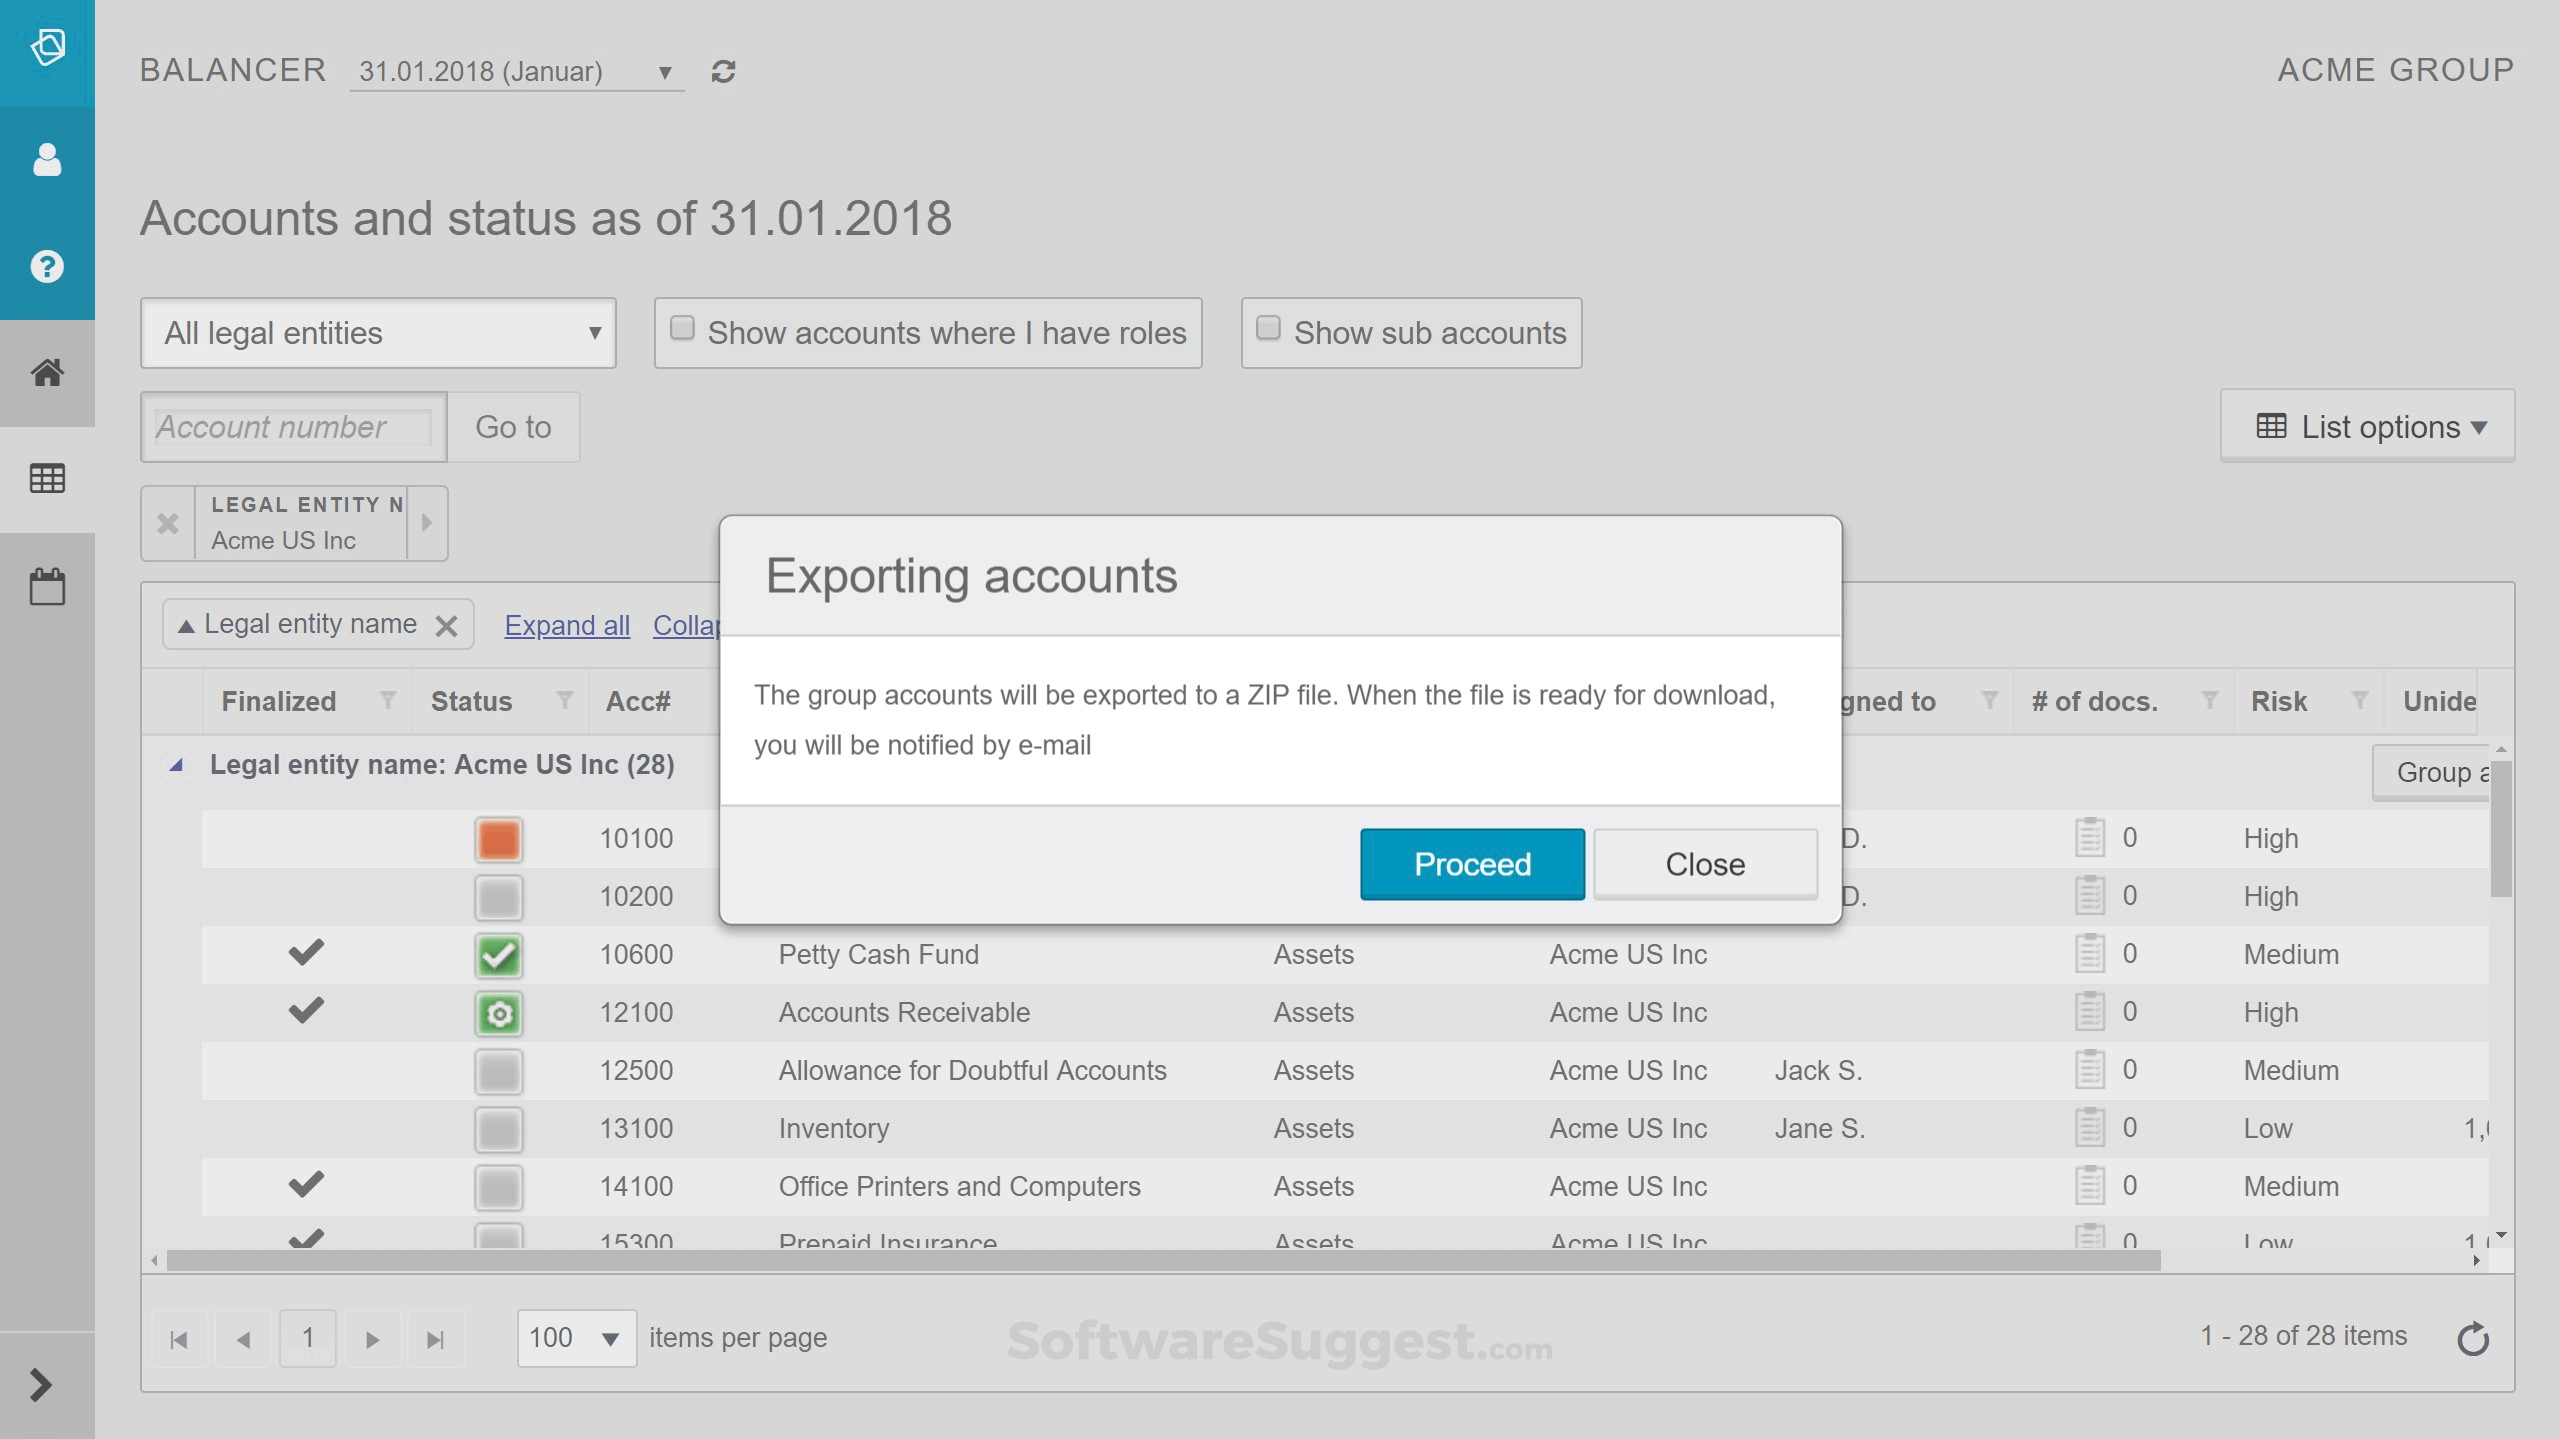This screenshot has height=1439, width=2560.
Task: Click the refresh icon next to the period selector
Action: point(724,71)
